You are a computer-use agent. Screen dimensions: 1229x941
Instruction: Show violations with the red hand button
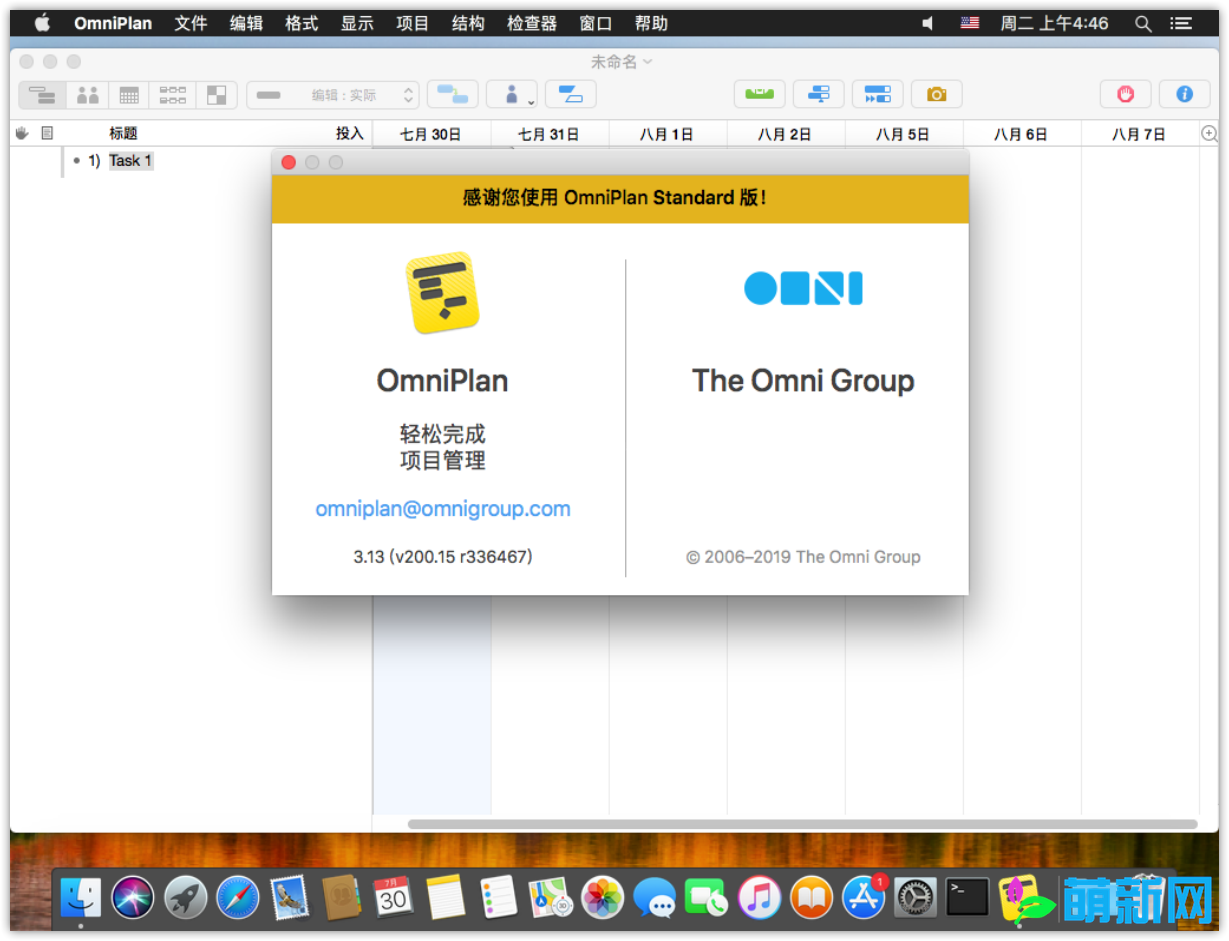pos(1126,95)
